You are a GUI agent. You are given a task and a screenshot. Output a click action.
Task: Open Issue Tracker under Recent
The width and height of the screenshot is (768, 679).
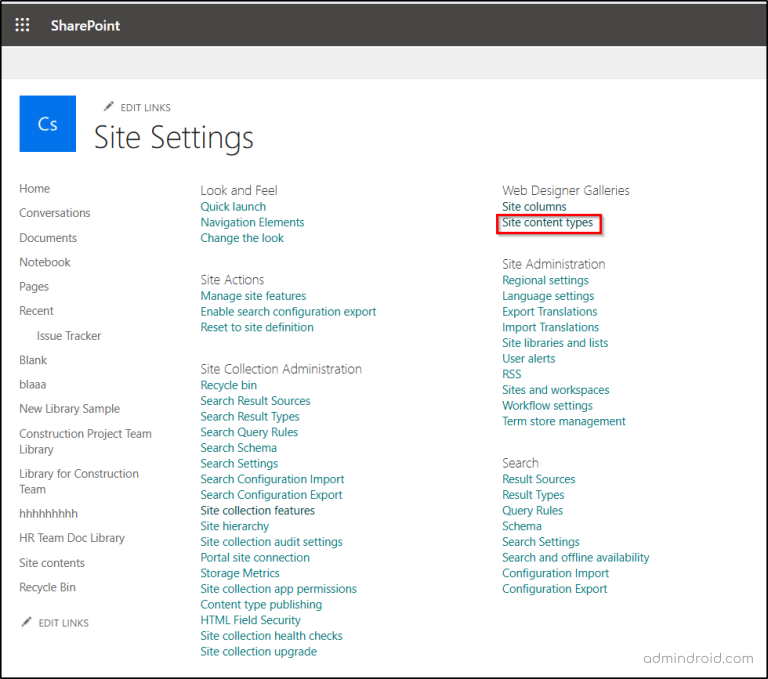[69, 336]
